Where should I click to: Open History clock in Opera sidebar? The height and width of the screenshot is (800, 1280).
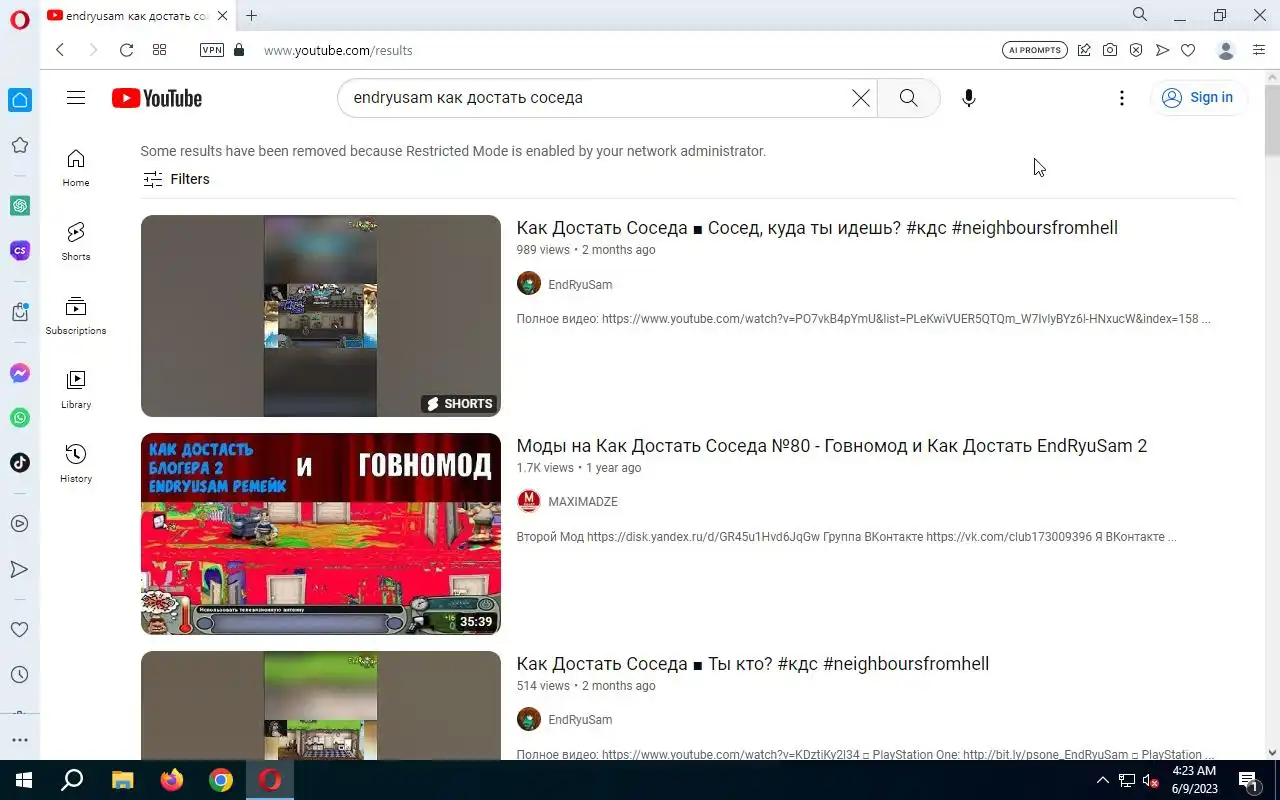[20, 675]
